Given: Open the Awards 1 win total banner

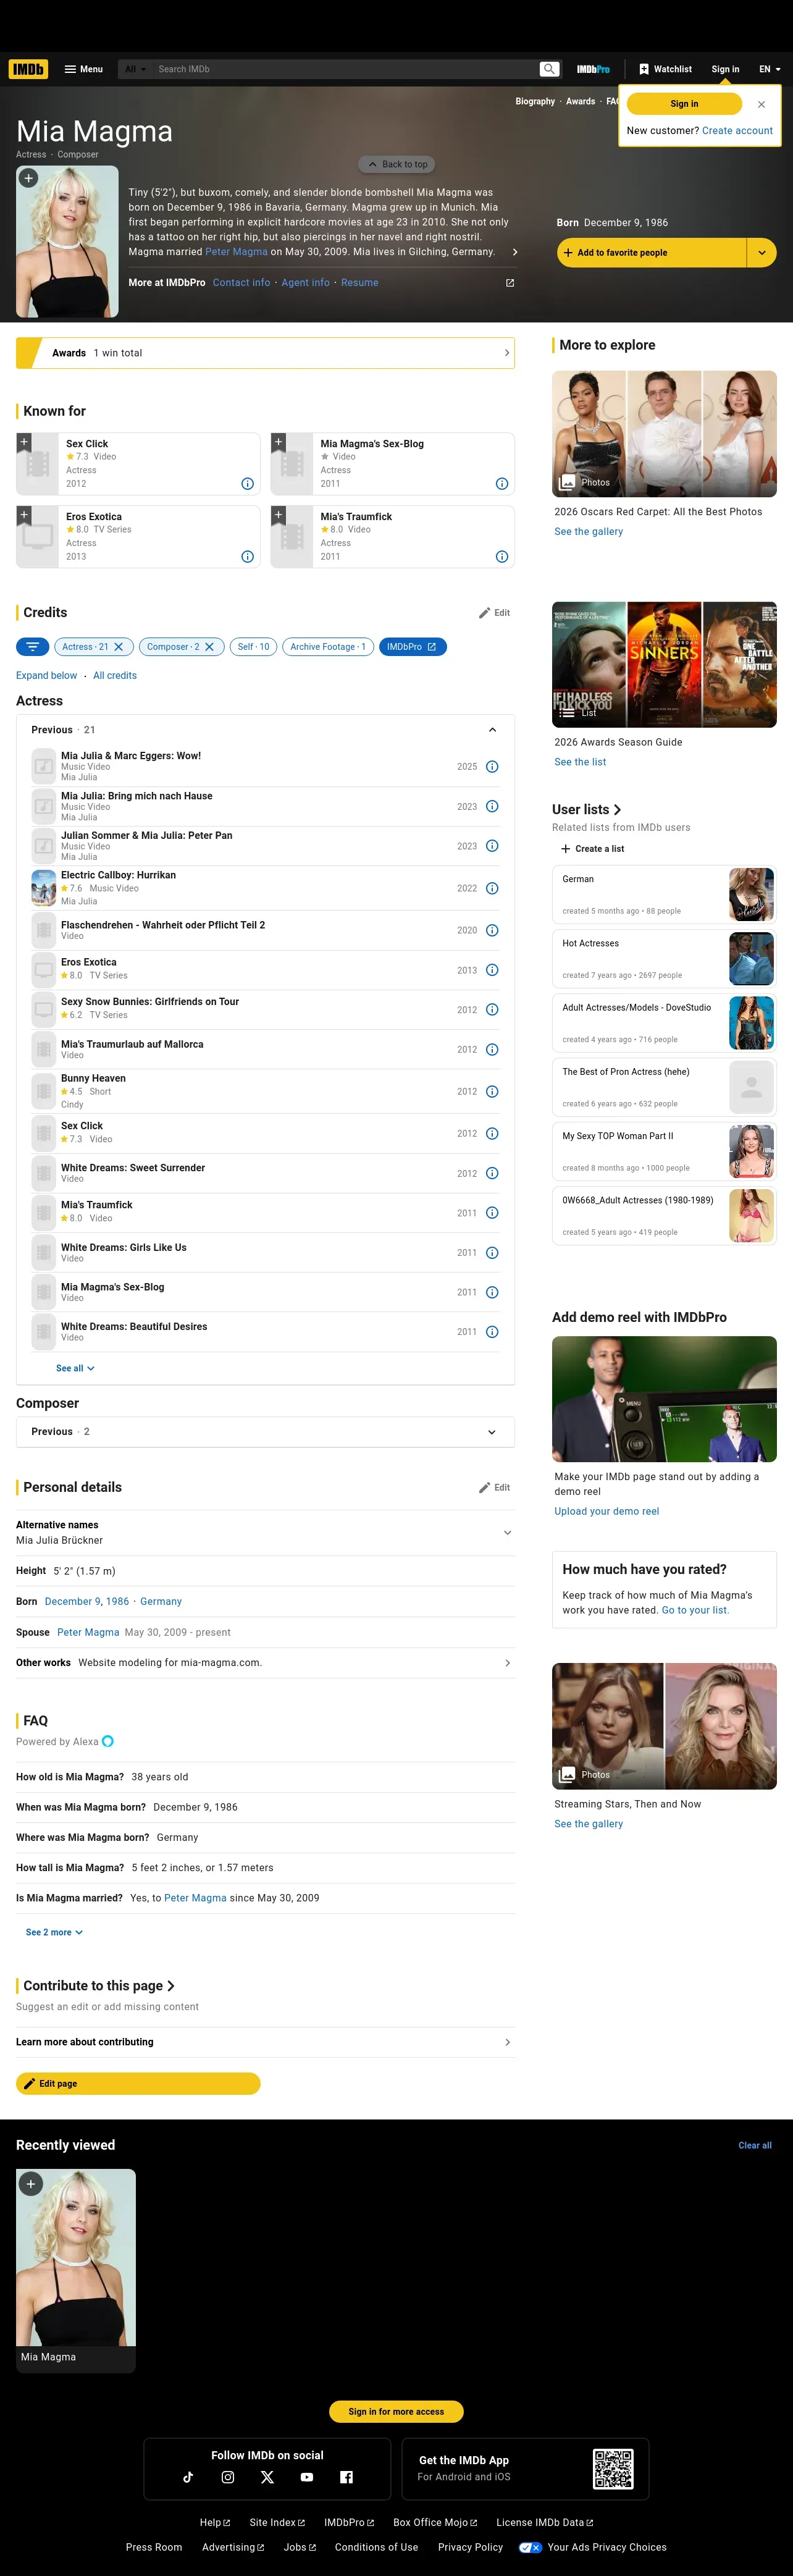Looking at the screenshot, I should click(265, 353).
